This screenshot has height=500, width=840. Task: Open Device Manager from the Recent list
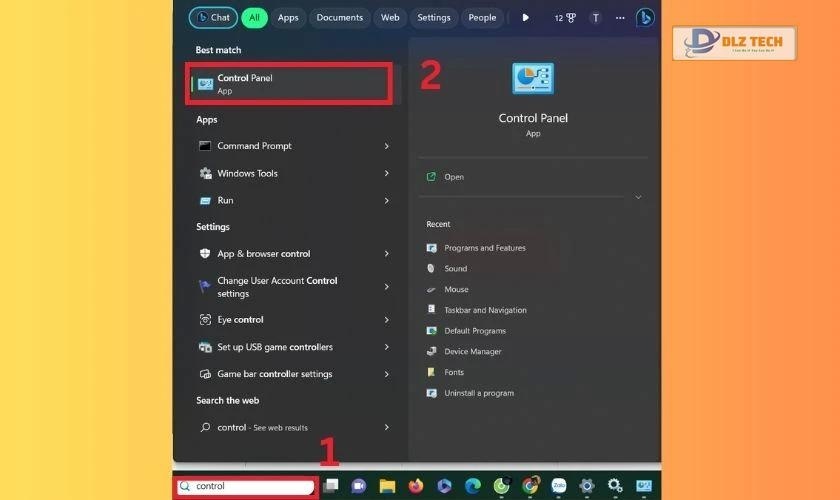(472, 352)
